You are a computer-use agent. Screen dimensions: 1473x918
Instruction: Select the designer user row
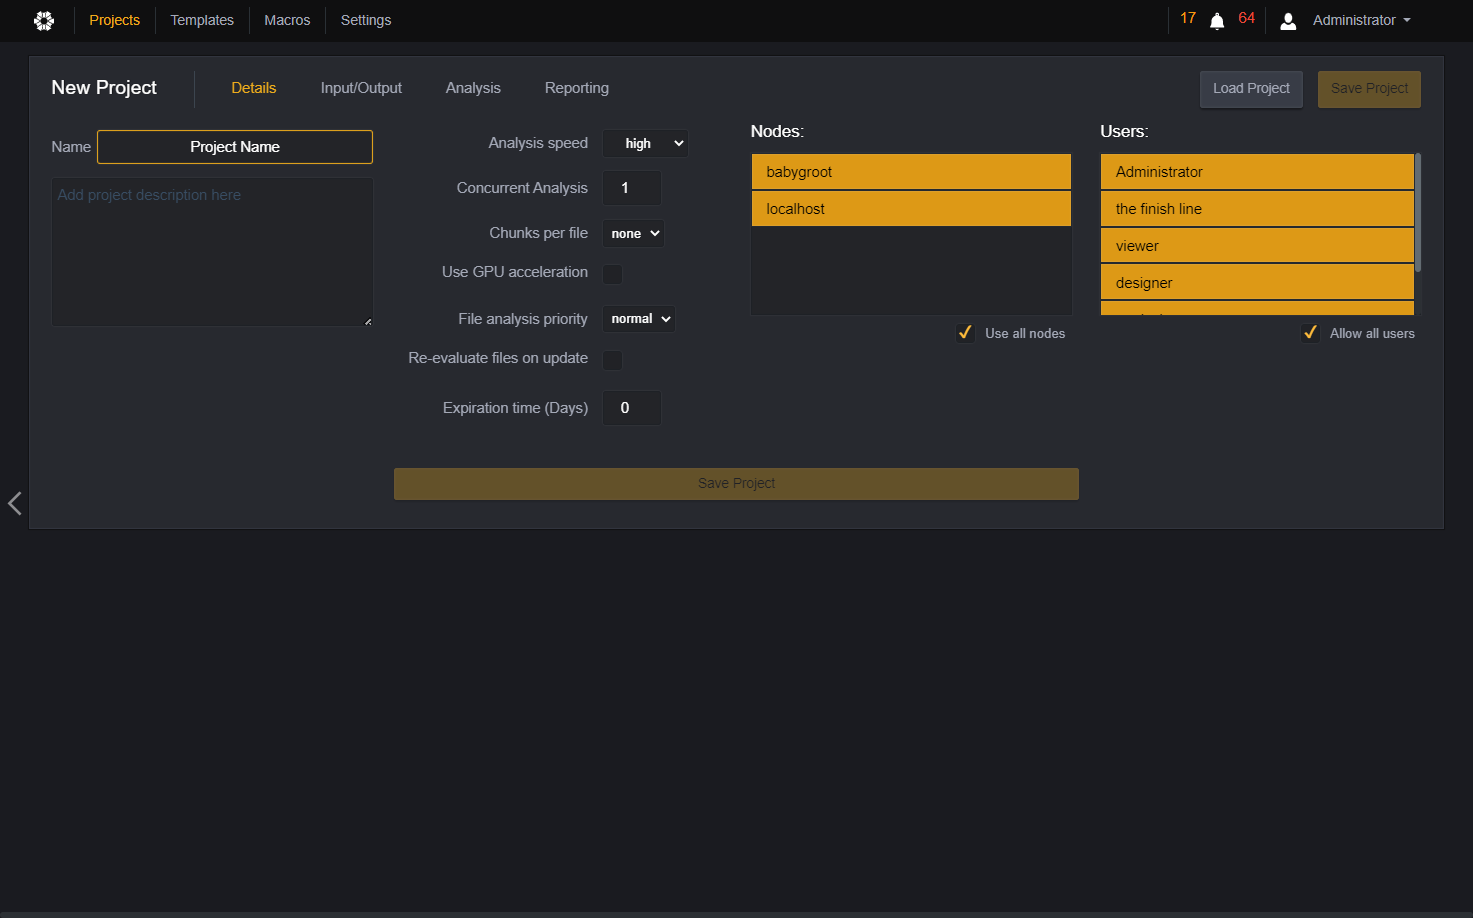click(1257, 283)
